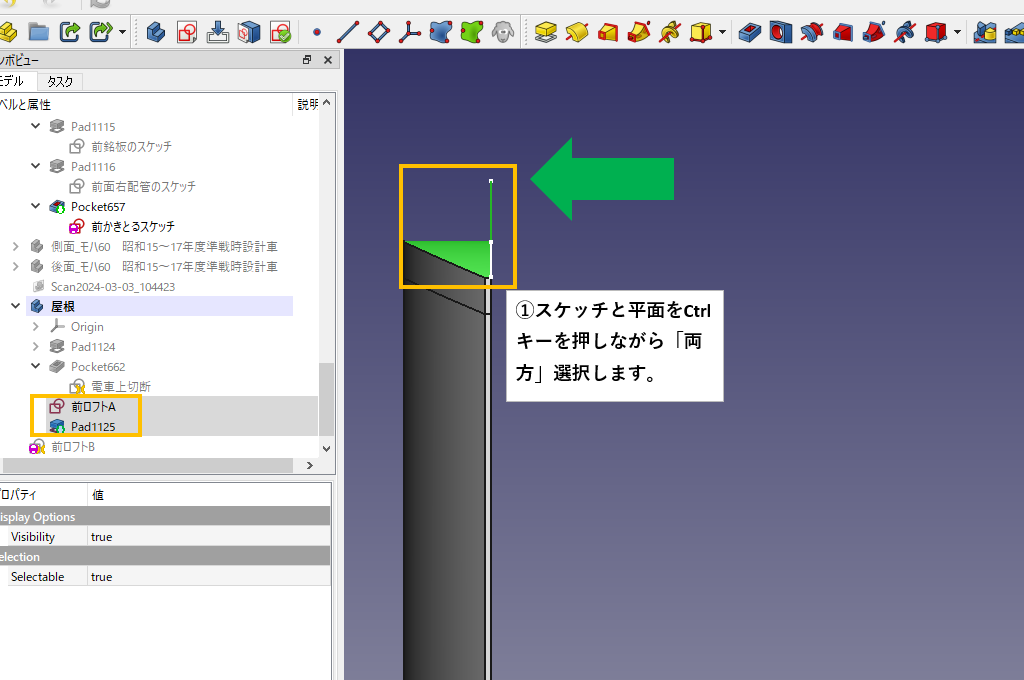The height and width of the screenshot is (680, 1024).
Task: Select Pad1125 in the model tree
Action: [x=92, y=427]
